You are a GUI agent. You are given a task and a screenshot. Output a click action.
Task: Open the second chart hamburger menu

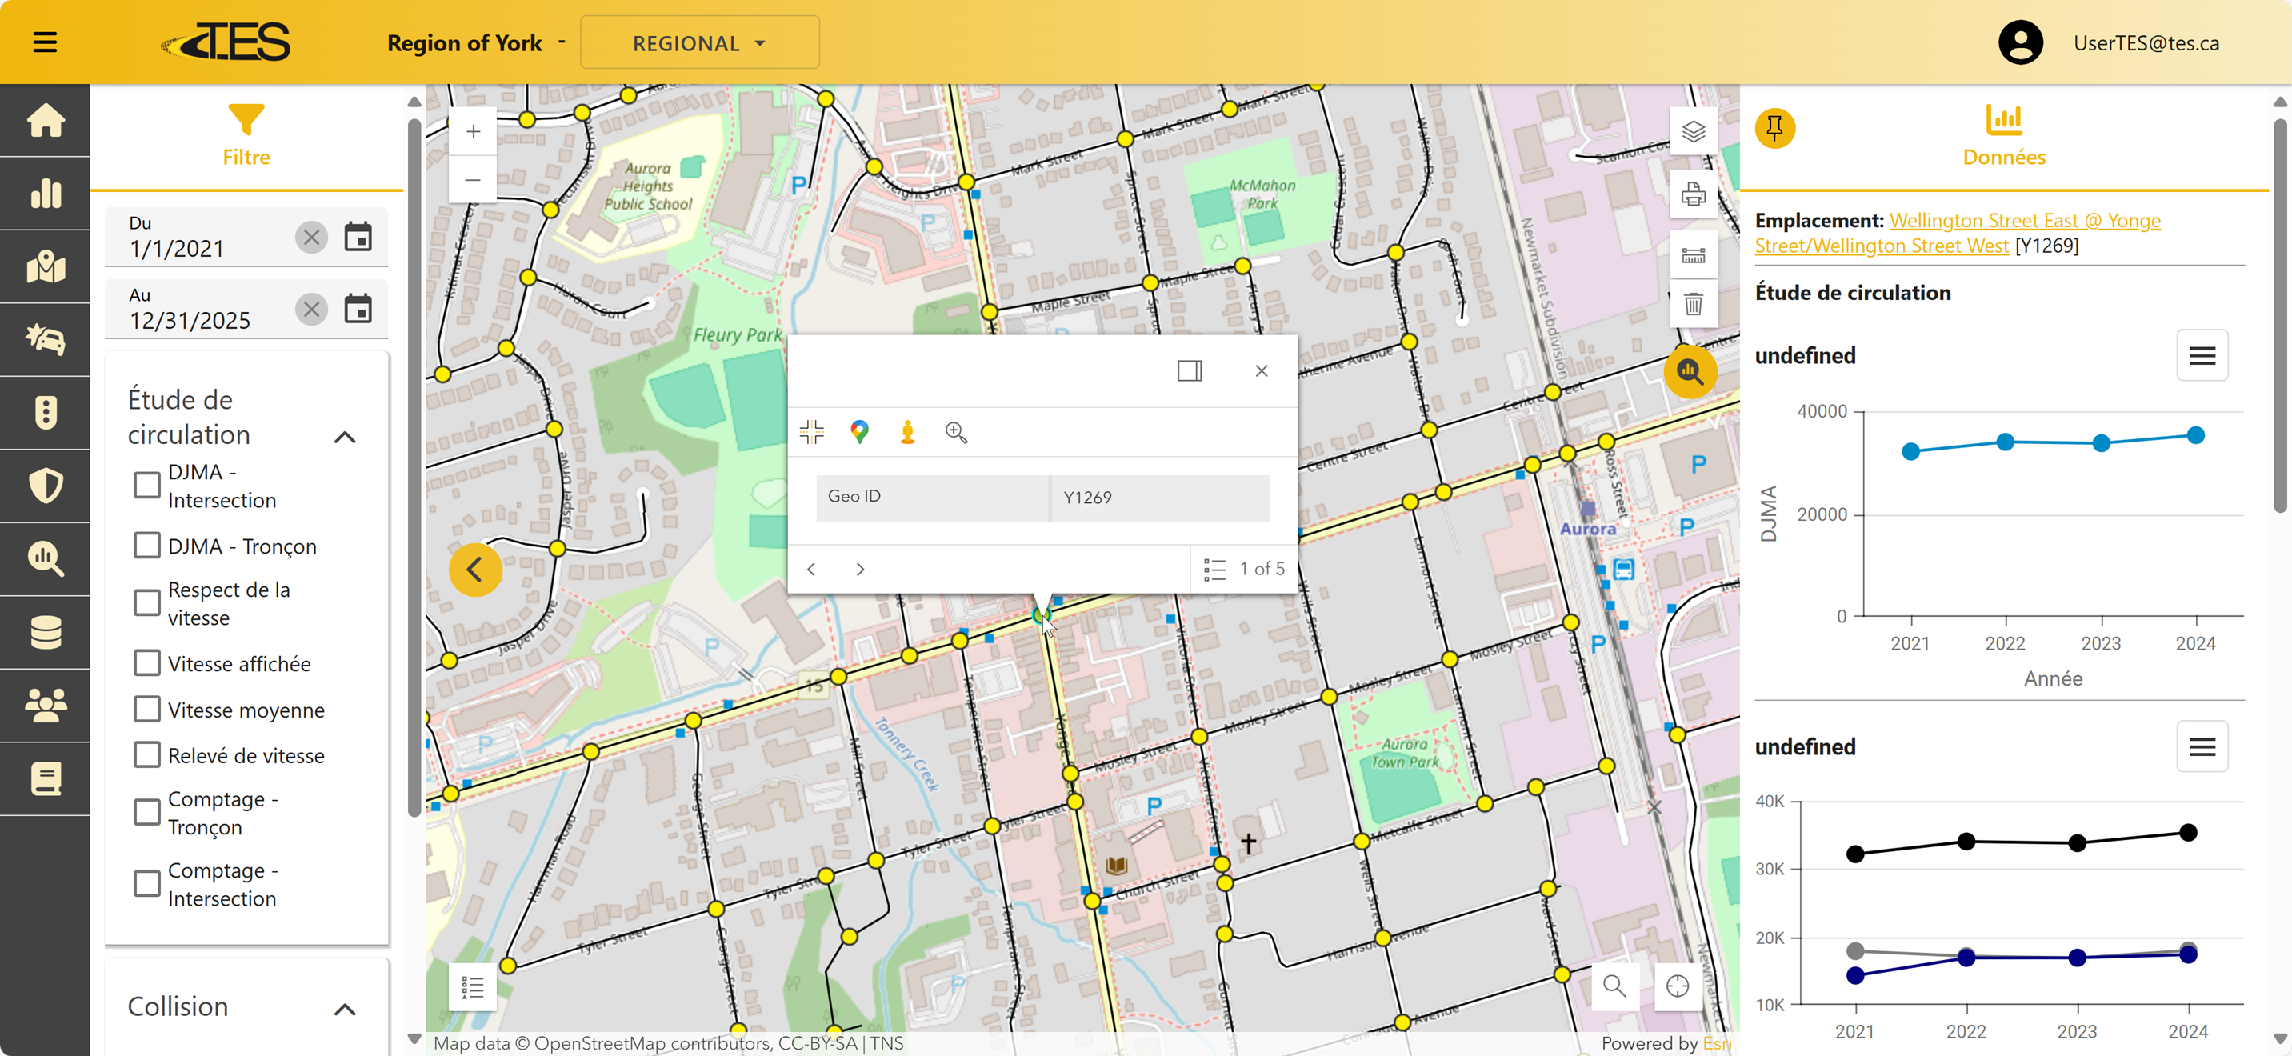tap(2202, 747)
